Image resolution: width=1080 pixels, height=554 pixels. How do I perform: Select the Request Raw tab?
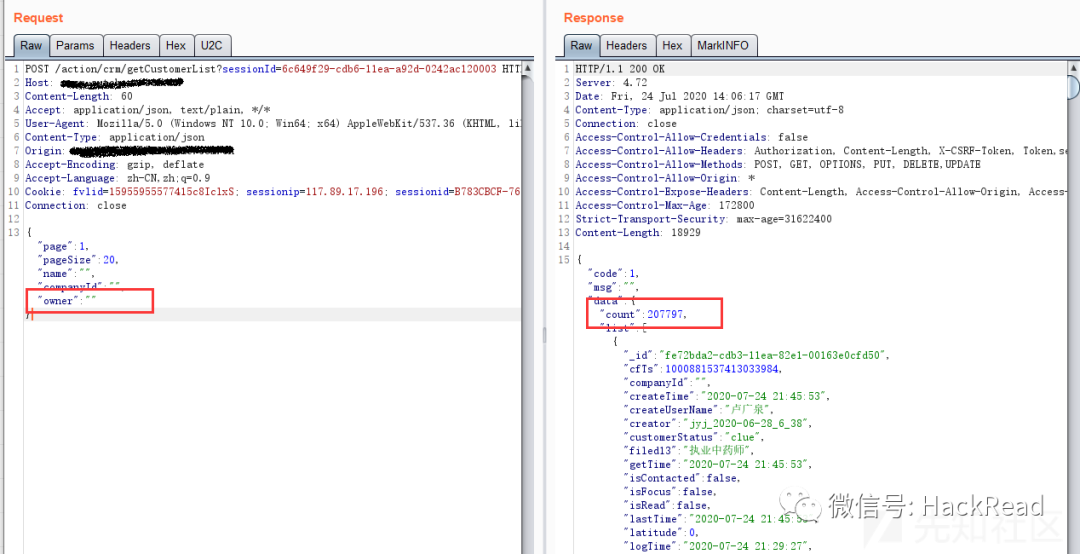pos(31,45)
